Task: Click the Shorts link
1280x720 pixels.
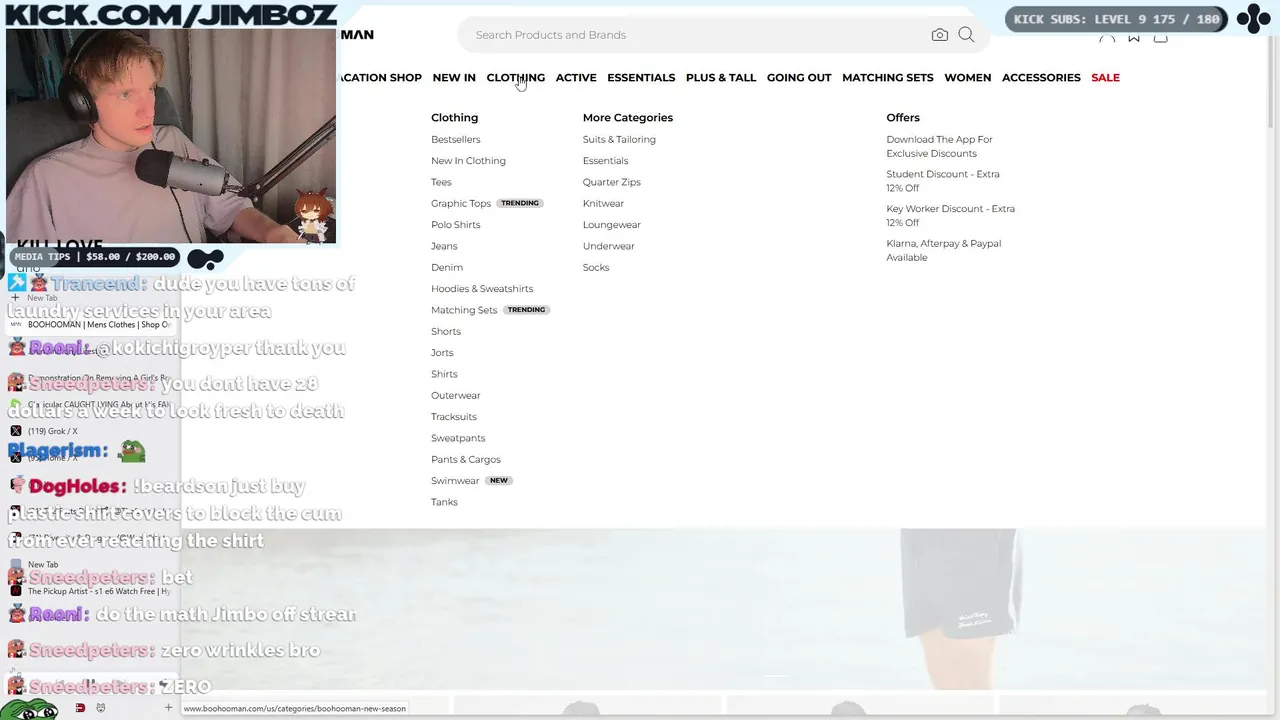Action: pos(446,331)
